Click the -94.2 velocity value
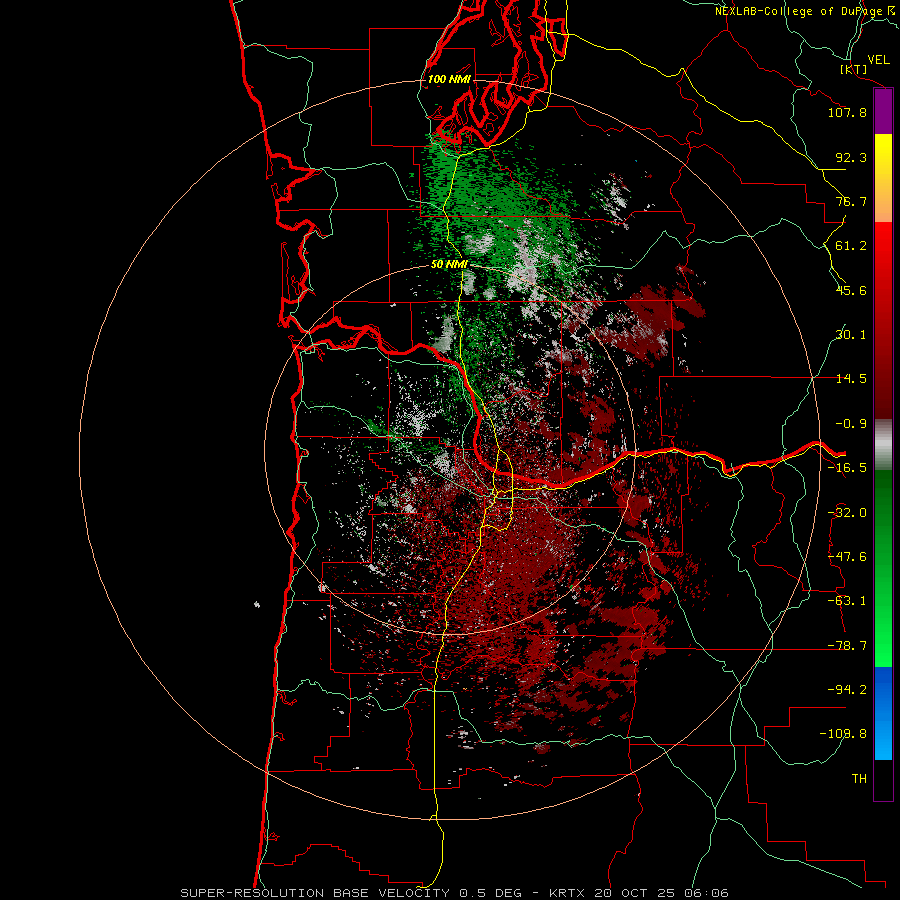The image size is (900, 900). (847, 689)
